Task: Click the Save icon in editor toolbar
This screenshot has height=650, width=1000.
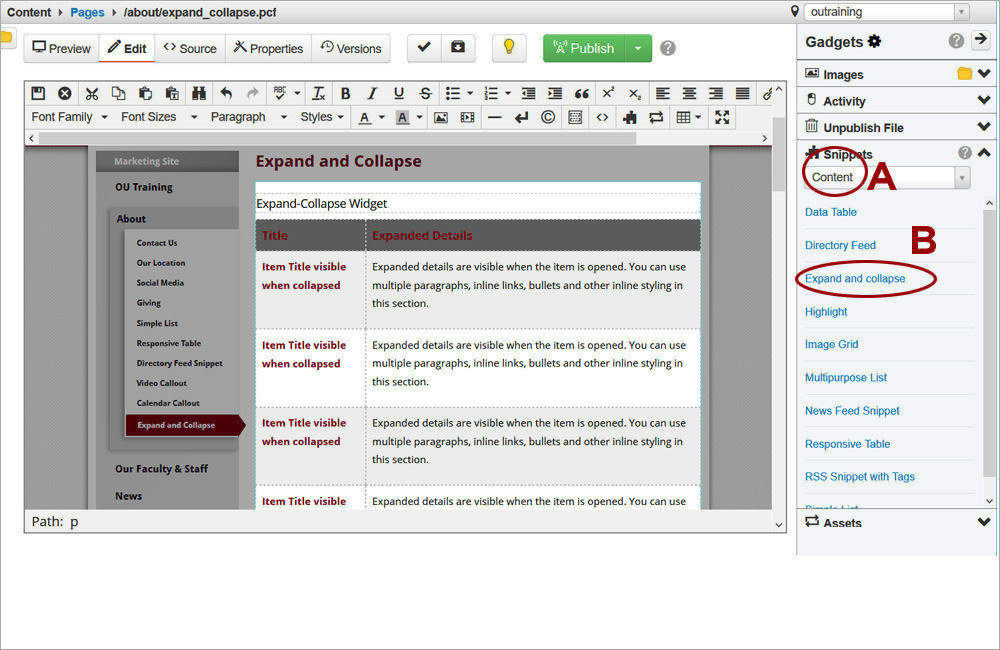Action: tap(38, 93)
